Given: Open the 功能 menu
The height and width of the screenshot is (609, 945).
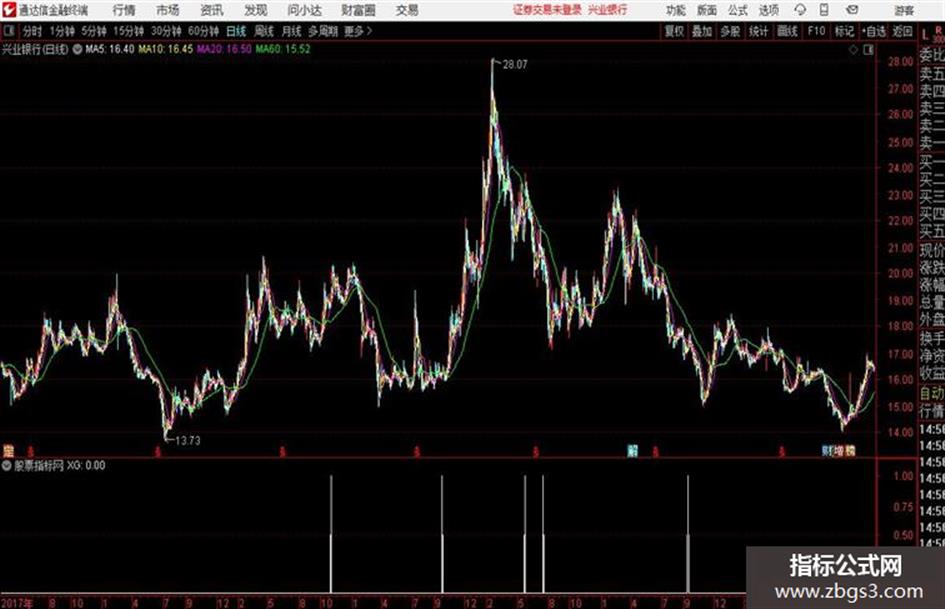Looking at the screenshot, I should tap(676, 10).
